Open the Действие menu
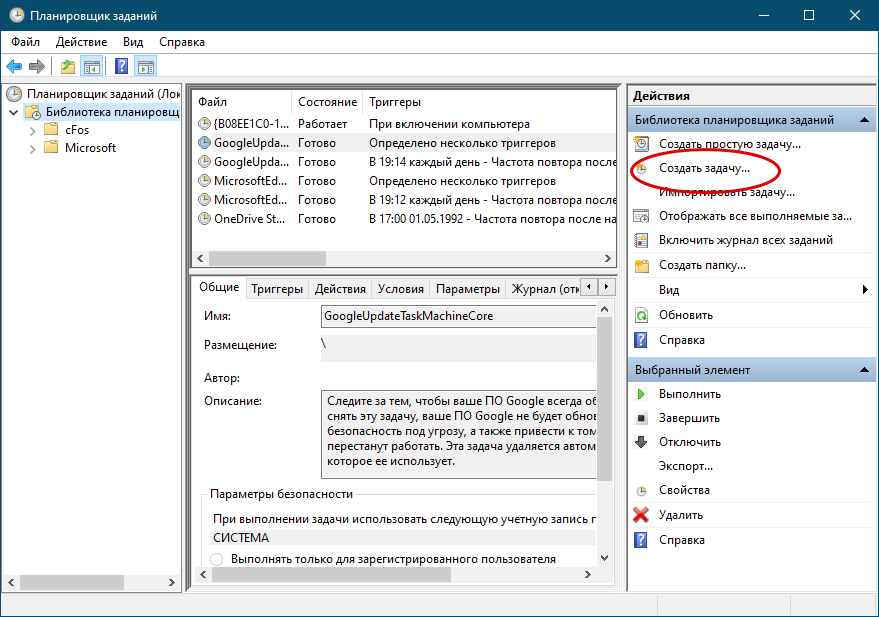The height and width of the screenshot is (617, 879). [81, 42]
